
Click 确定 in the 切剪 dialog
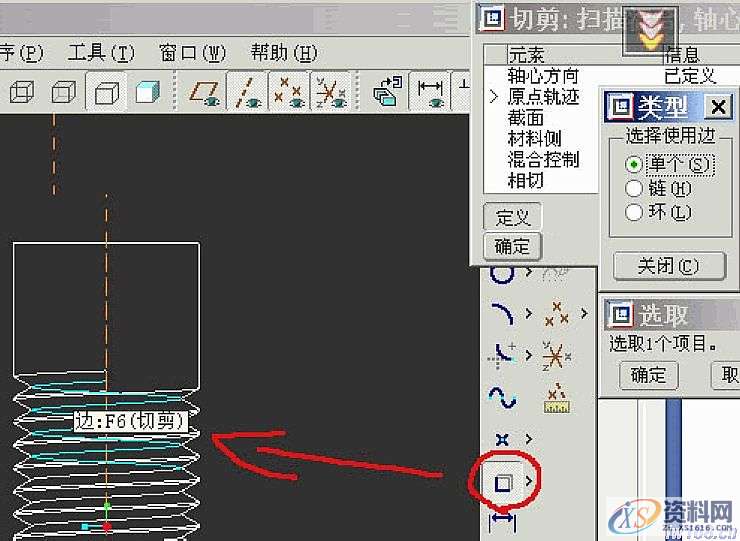coord(513,246)
